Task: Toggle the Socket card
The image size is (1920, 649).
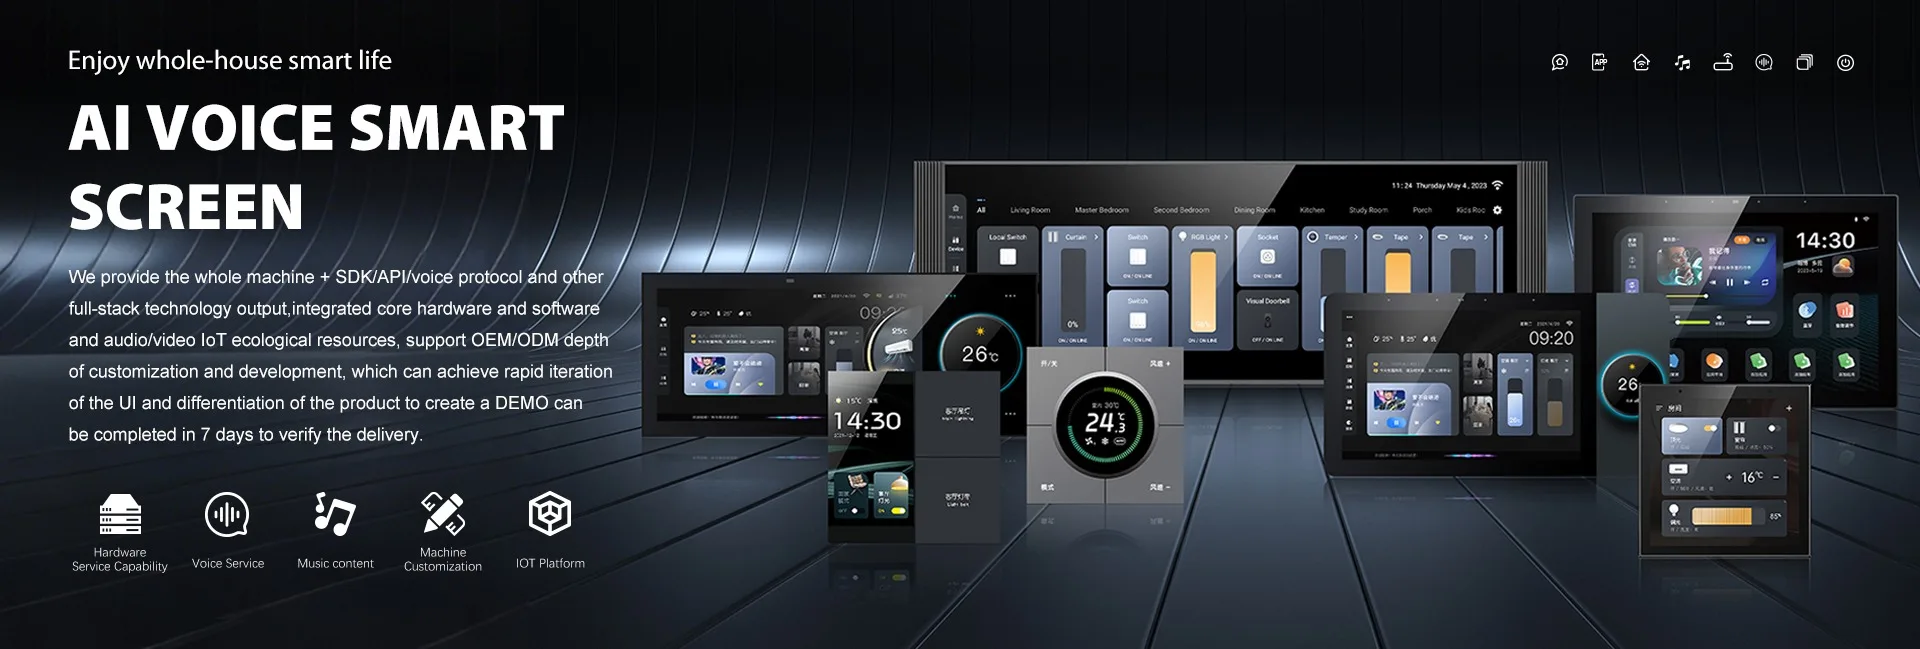Action: [x=1268, y=257]
